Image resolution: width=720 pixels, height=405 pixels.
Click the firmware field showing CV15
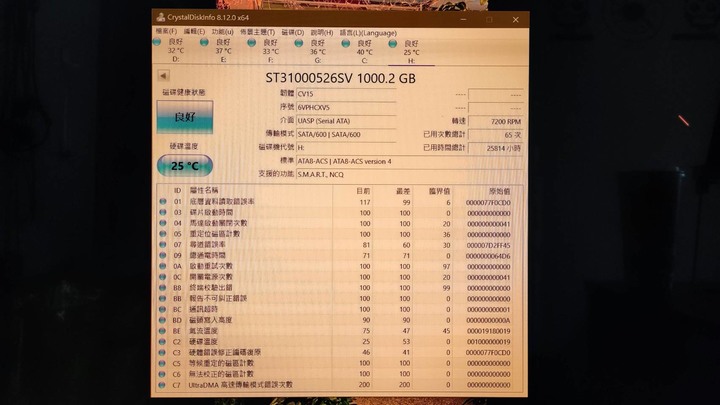coord(346,94)
